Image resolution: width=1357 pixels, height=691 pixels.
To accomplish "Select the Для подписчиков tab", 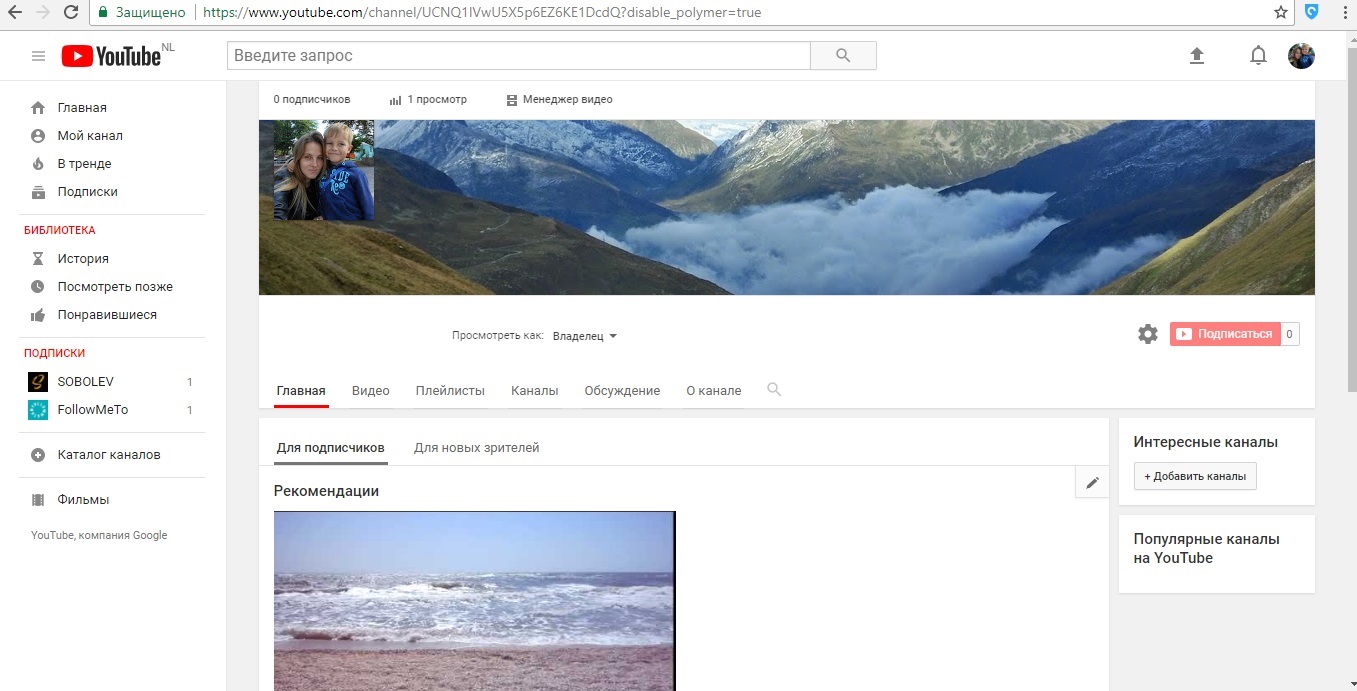I will tap(331, 448).
